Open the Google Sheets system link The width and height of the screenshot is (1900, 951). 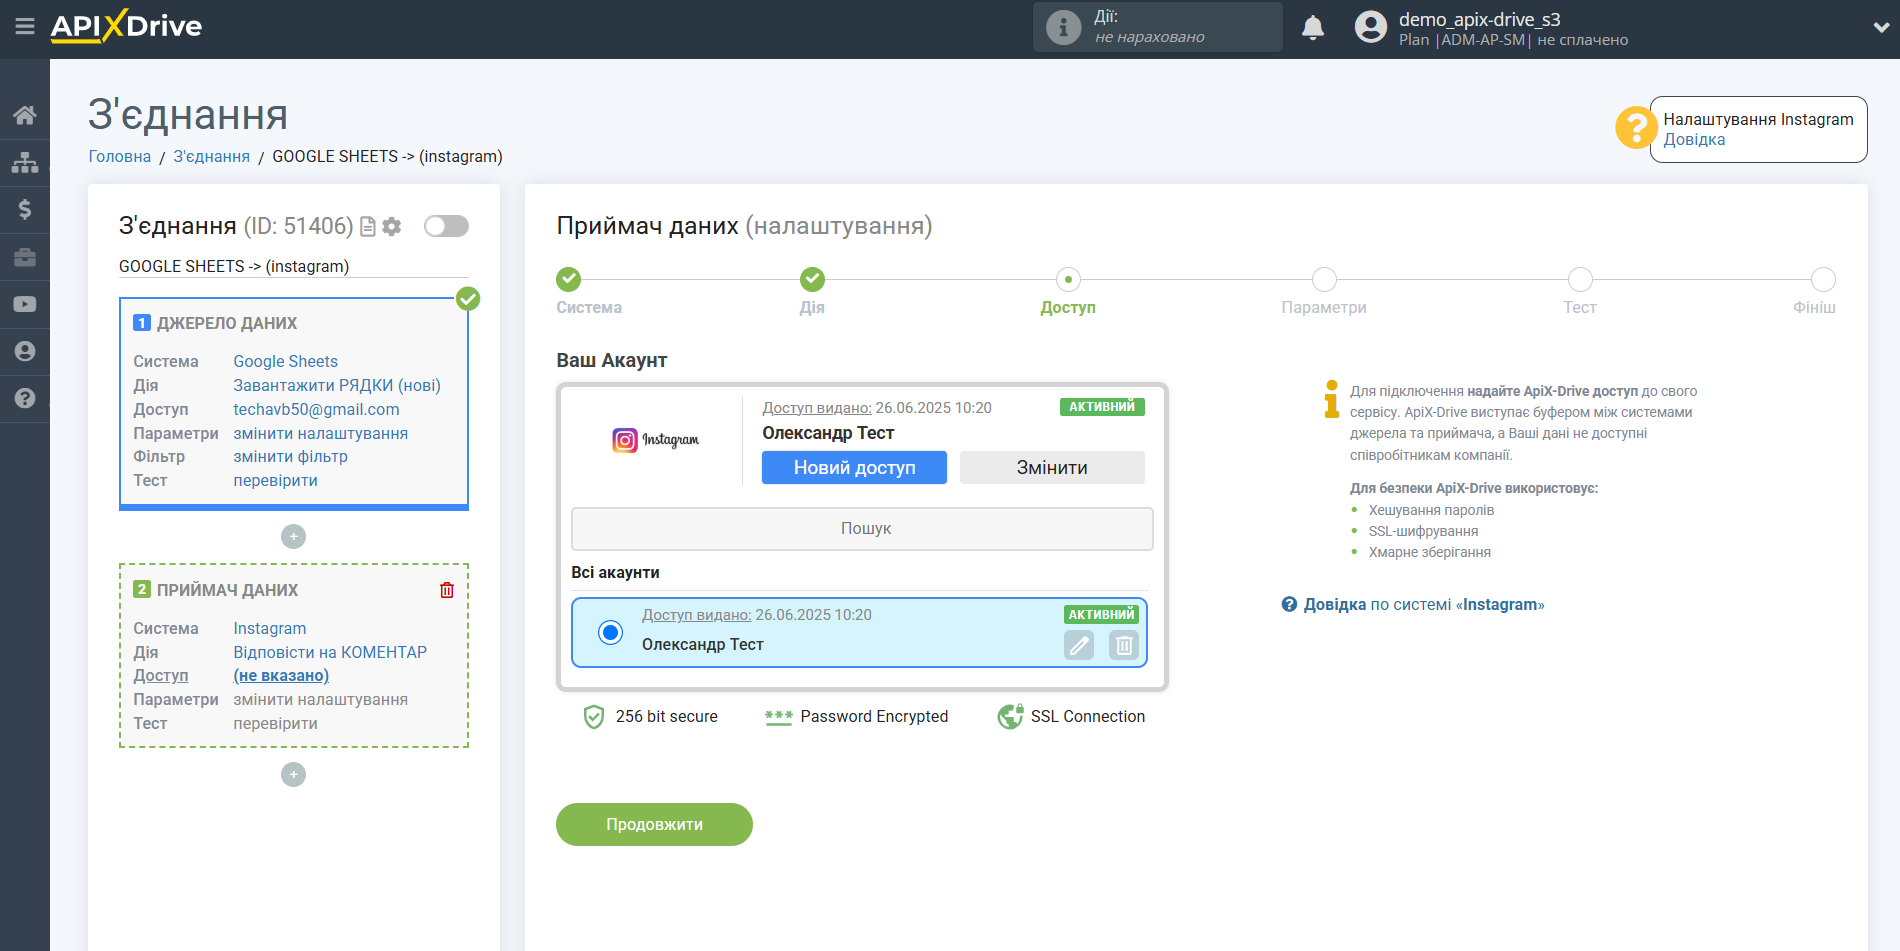click(x=286, y=361)
